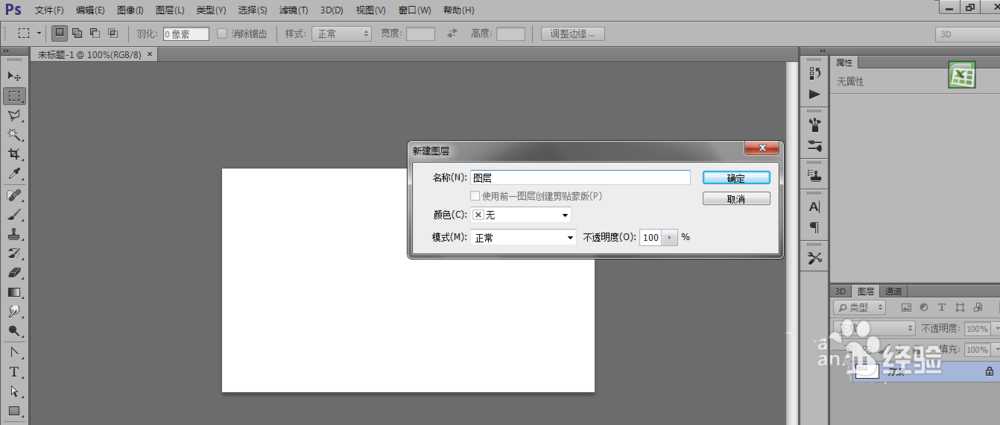Screen dimensions: 1000x425
Task: Toggle the anti-alias checkbox in options bar
Action: pos(222,33)
